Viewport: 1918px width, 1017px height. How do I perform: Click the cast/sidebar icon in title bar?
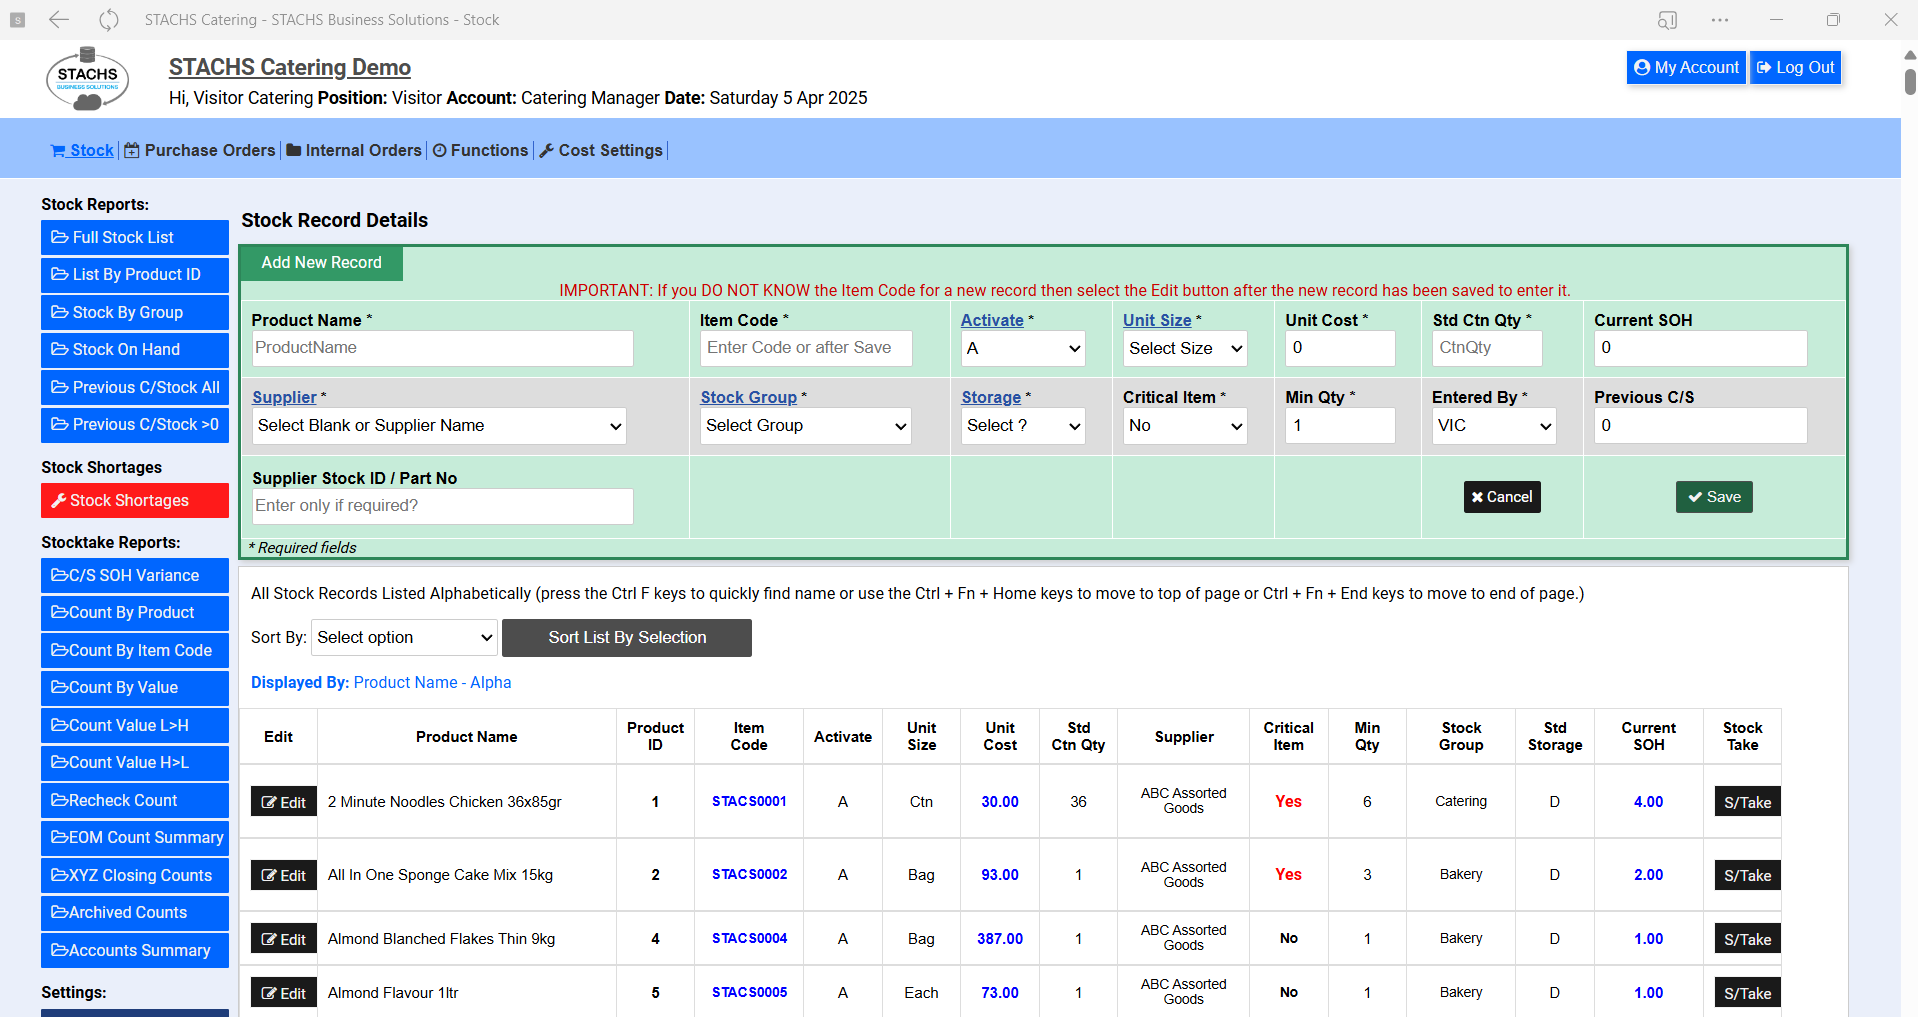(1667, 19)
